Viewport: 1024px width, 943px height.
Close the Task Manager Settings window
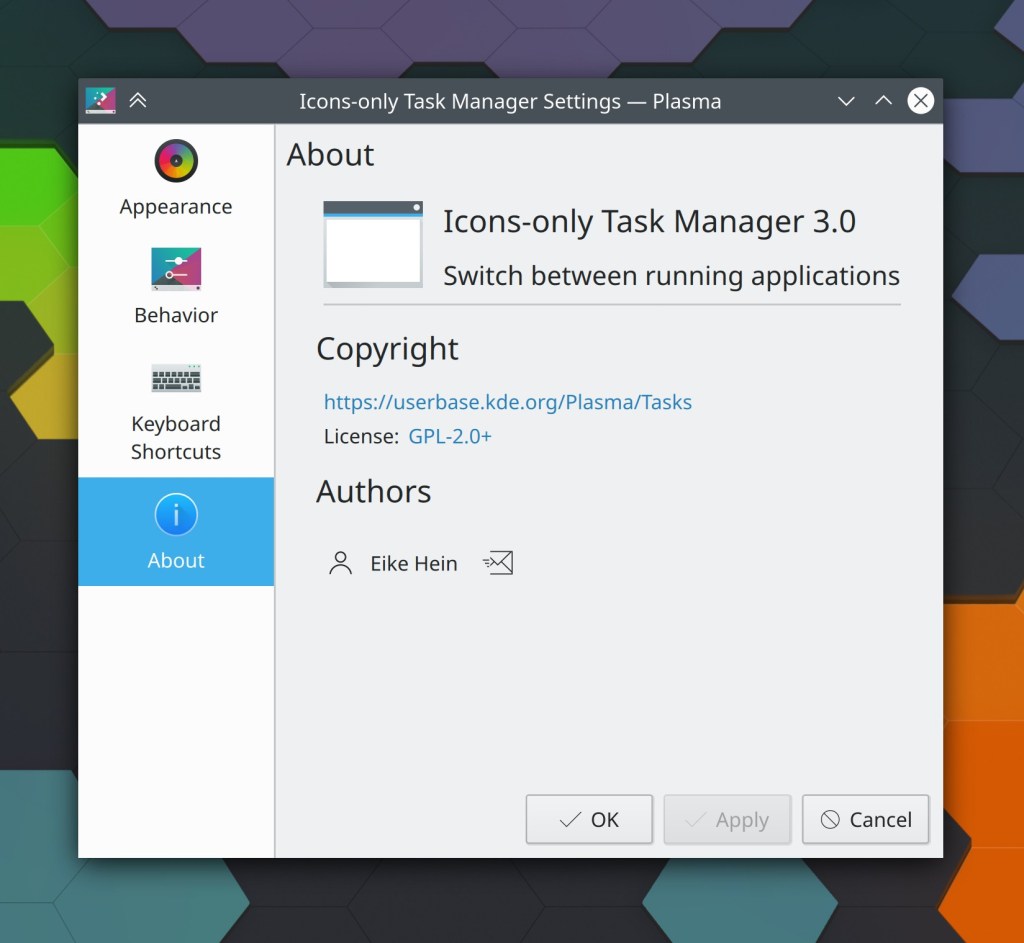pyautogui.click(x=920, y=101)
